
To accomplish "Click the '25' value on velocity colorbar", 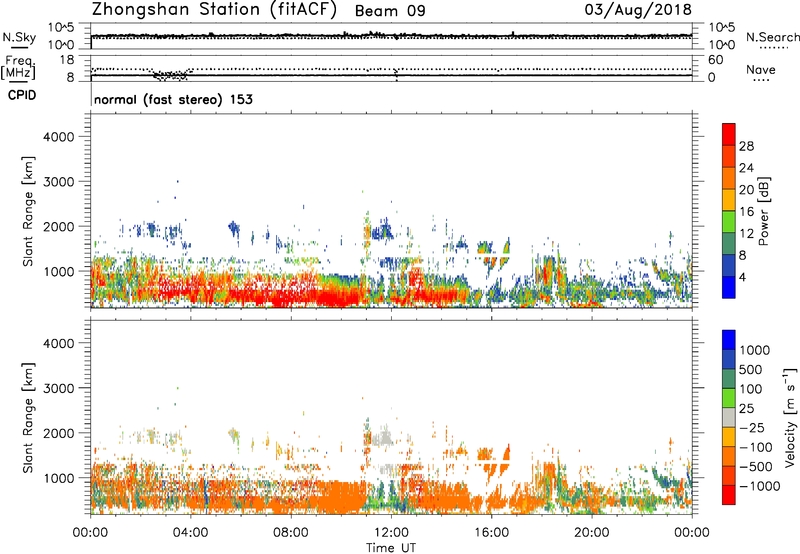I will click(746, 409).
